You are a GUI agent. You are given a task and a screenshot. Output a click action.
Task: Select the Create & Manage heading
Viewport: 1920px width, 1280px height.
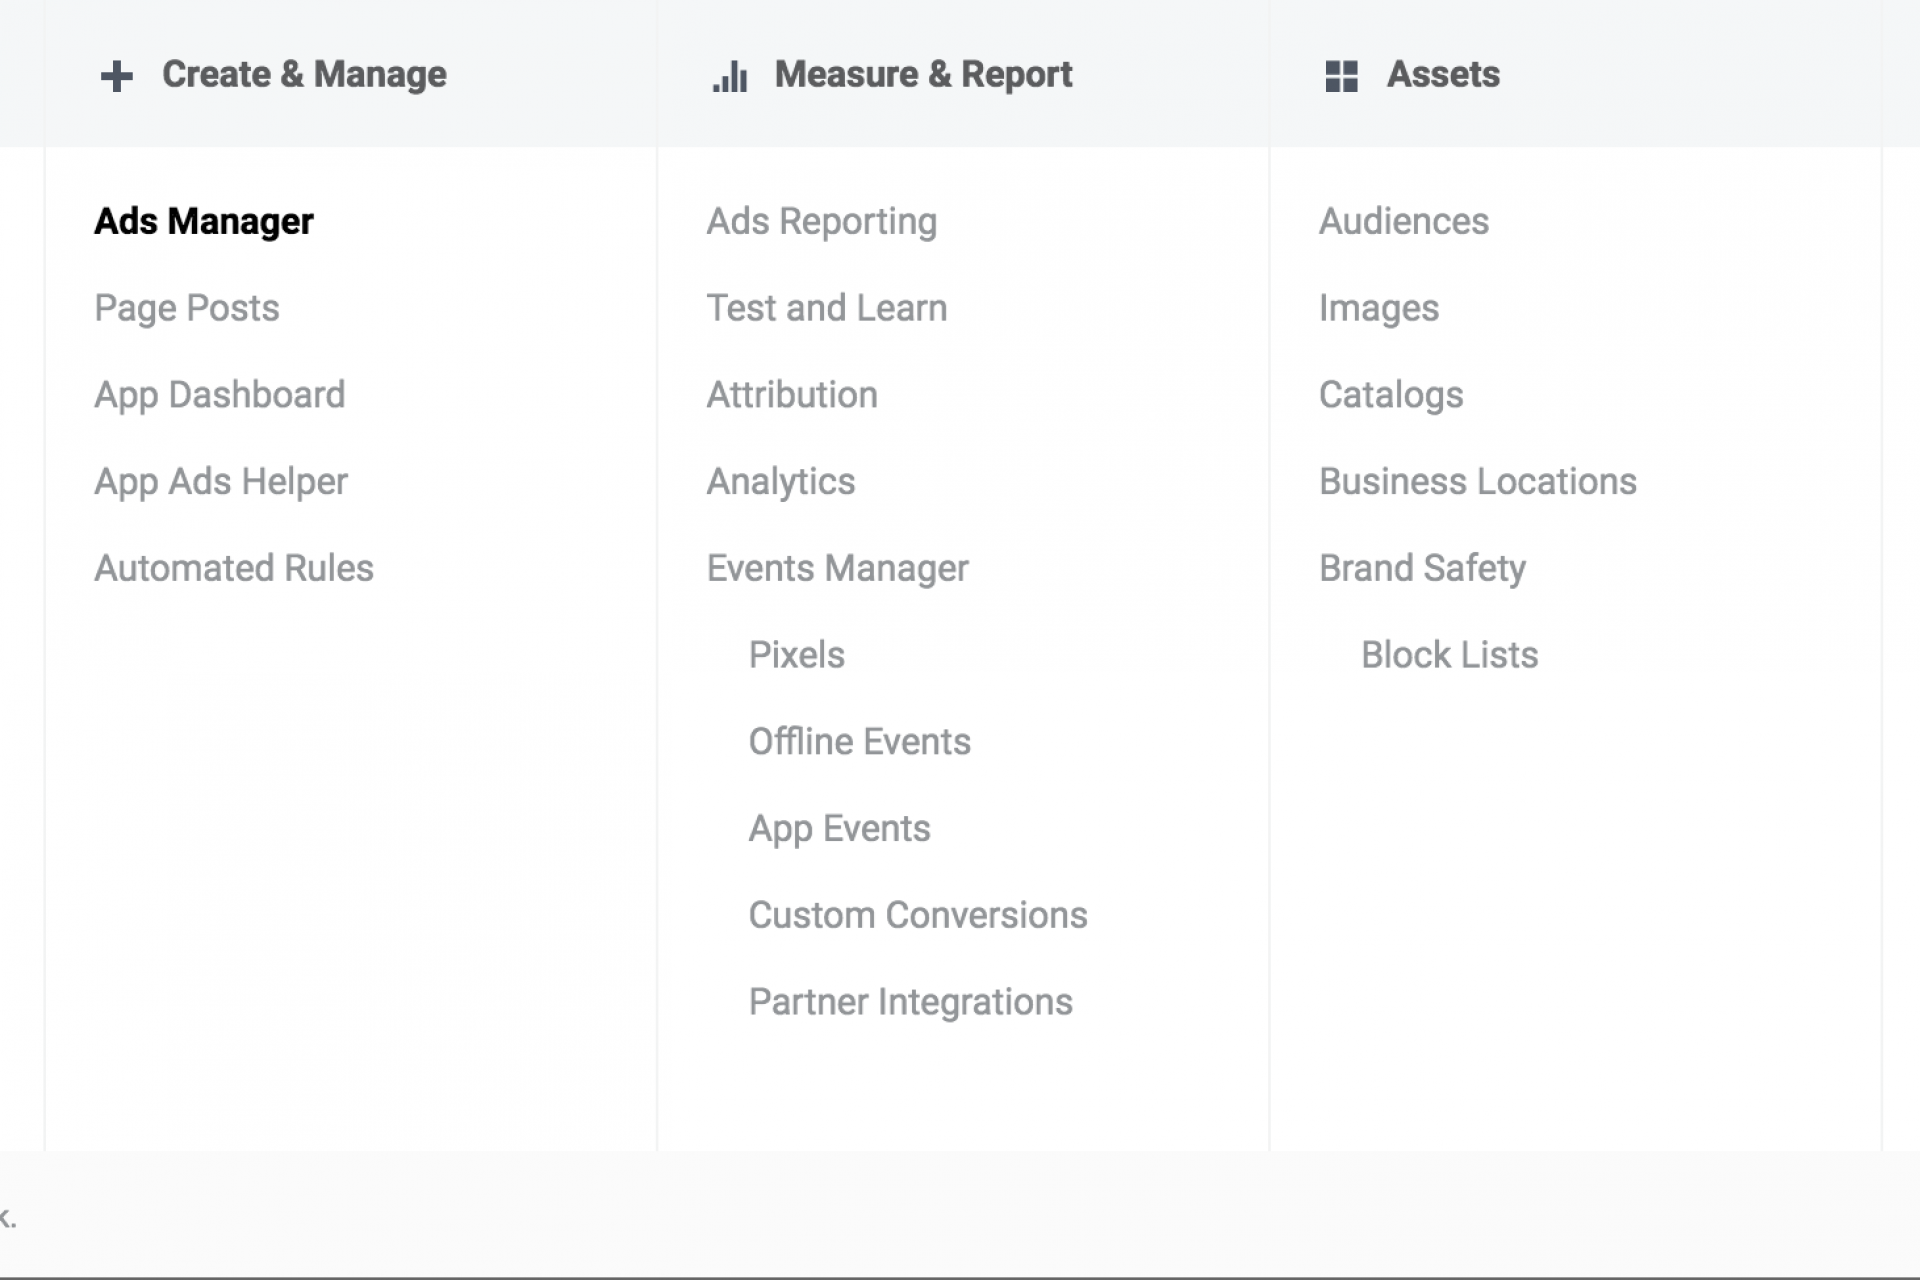click(304, 75)
